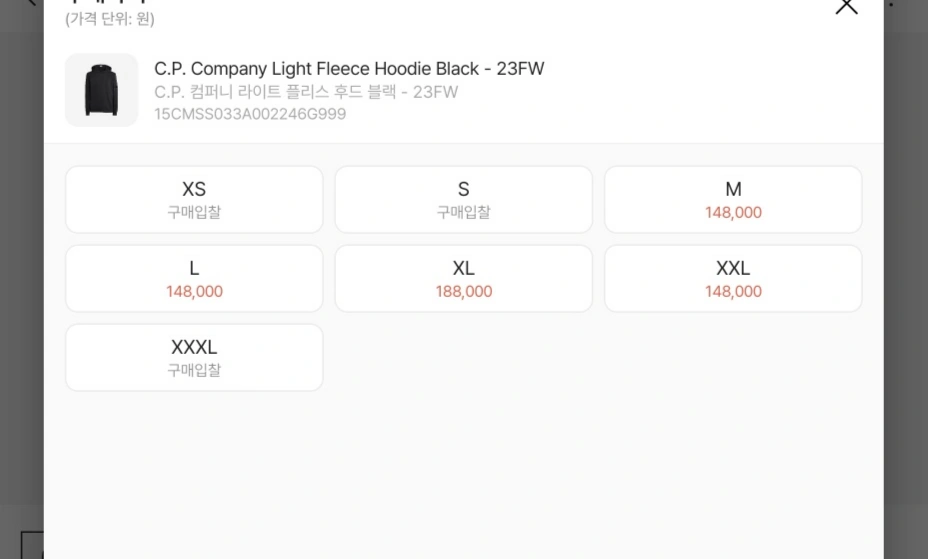Click the 가격 단위: 원 label
Image resolution: width=928 pixels, height=559 pixels.
110,19
